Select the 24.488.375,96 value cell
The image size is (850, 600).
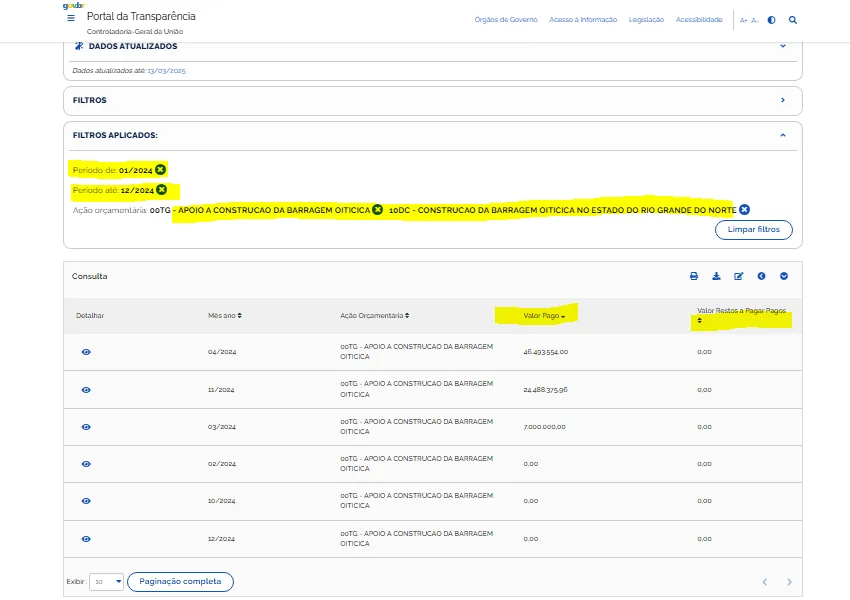pos(545,390)
